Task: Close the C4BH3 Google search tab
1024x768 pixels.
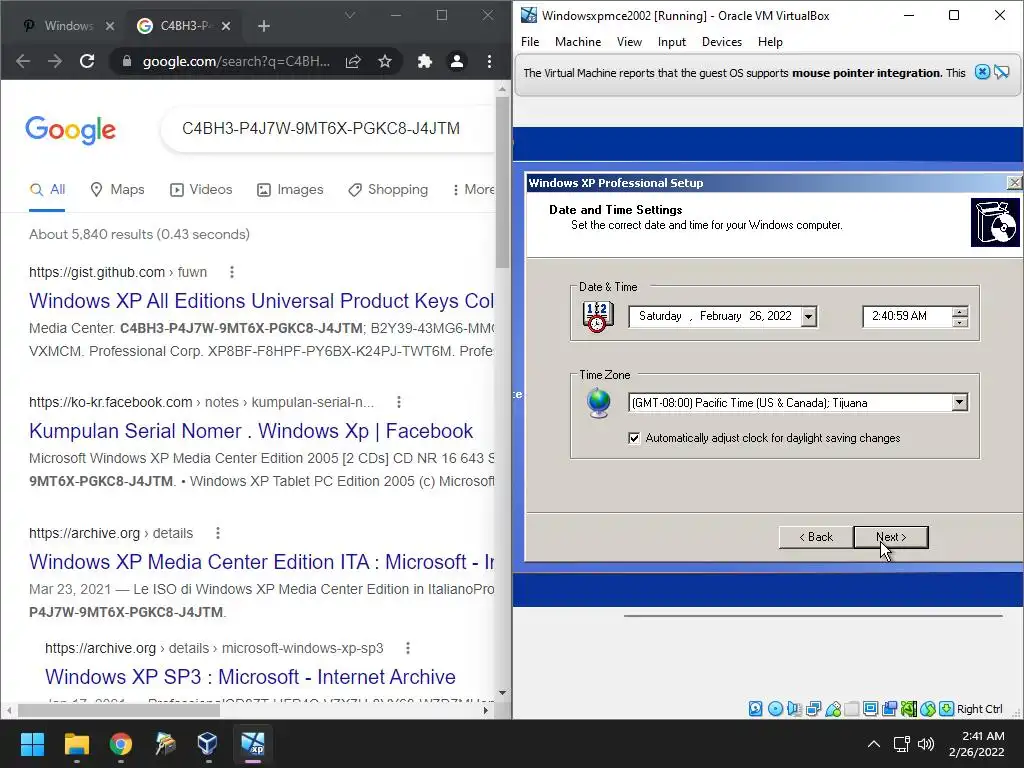Action: click(x=226, y=26)
